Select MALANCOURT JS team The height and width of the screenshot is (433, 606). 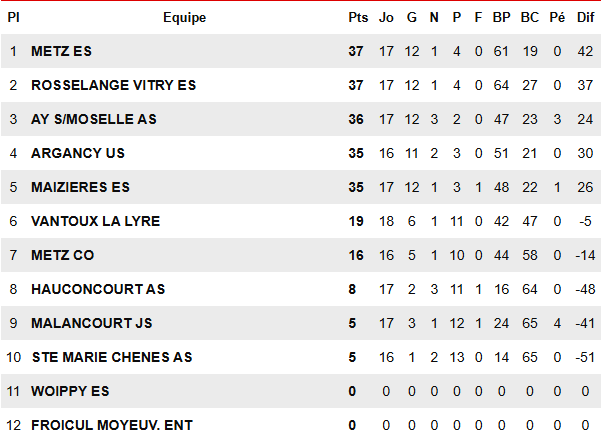pyautogui.click(x=92, y=324)
